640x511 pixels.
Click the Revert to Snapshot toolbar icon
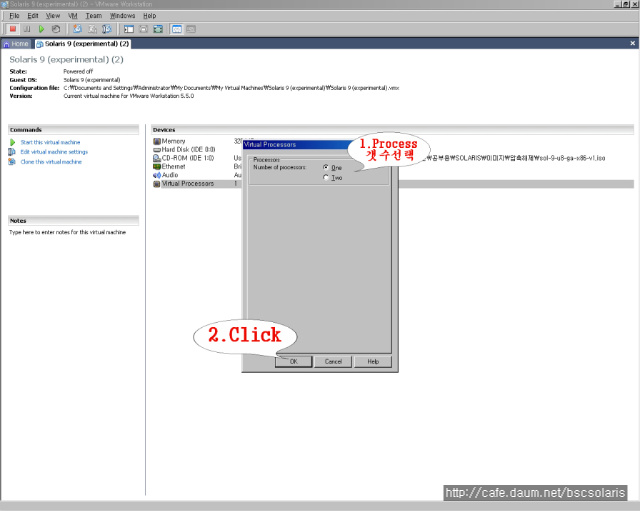(92, 29)
